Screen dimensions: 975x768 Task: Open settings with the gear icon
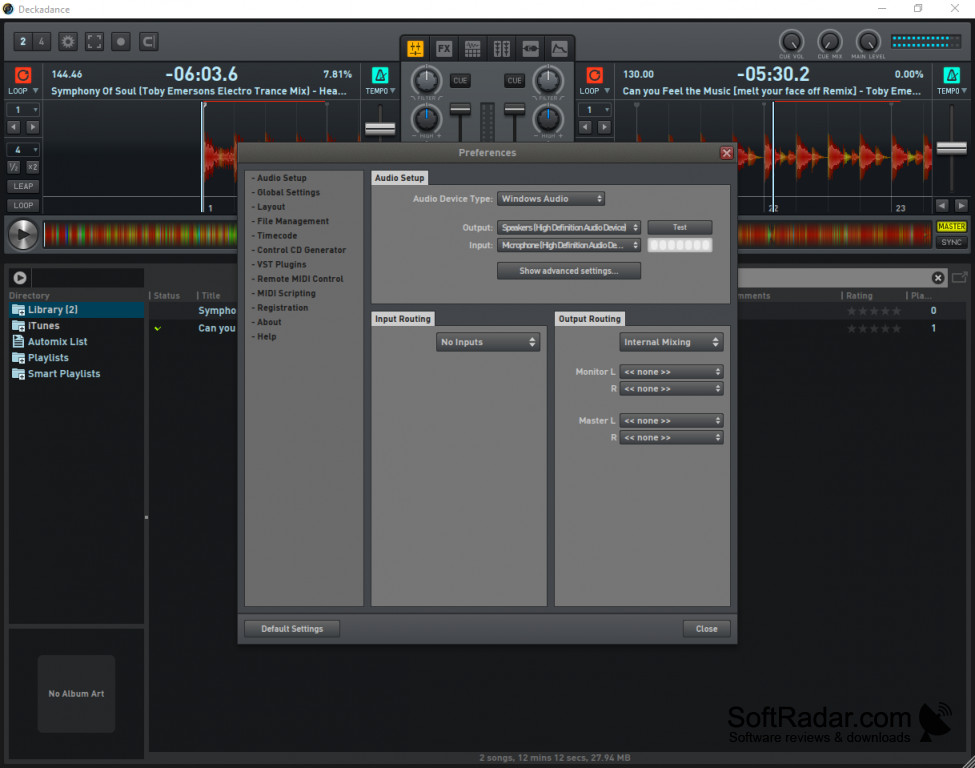(68, 42)
